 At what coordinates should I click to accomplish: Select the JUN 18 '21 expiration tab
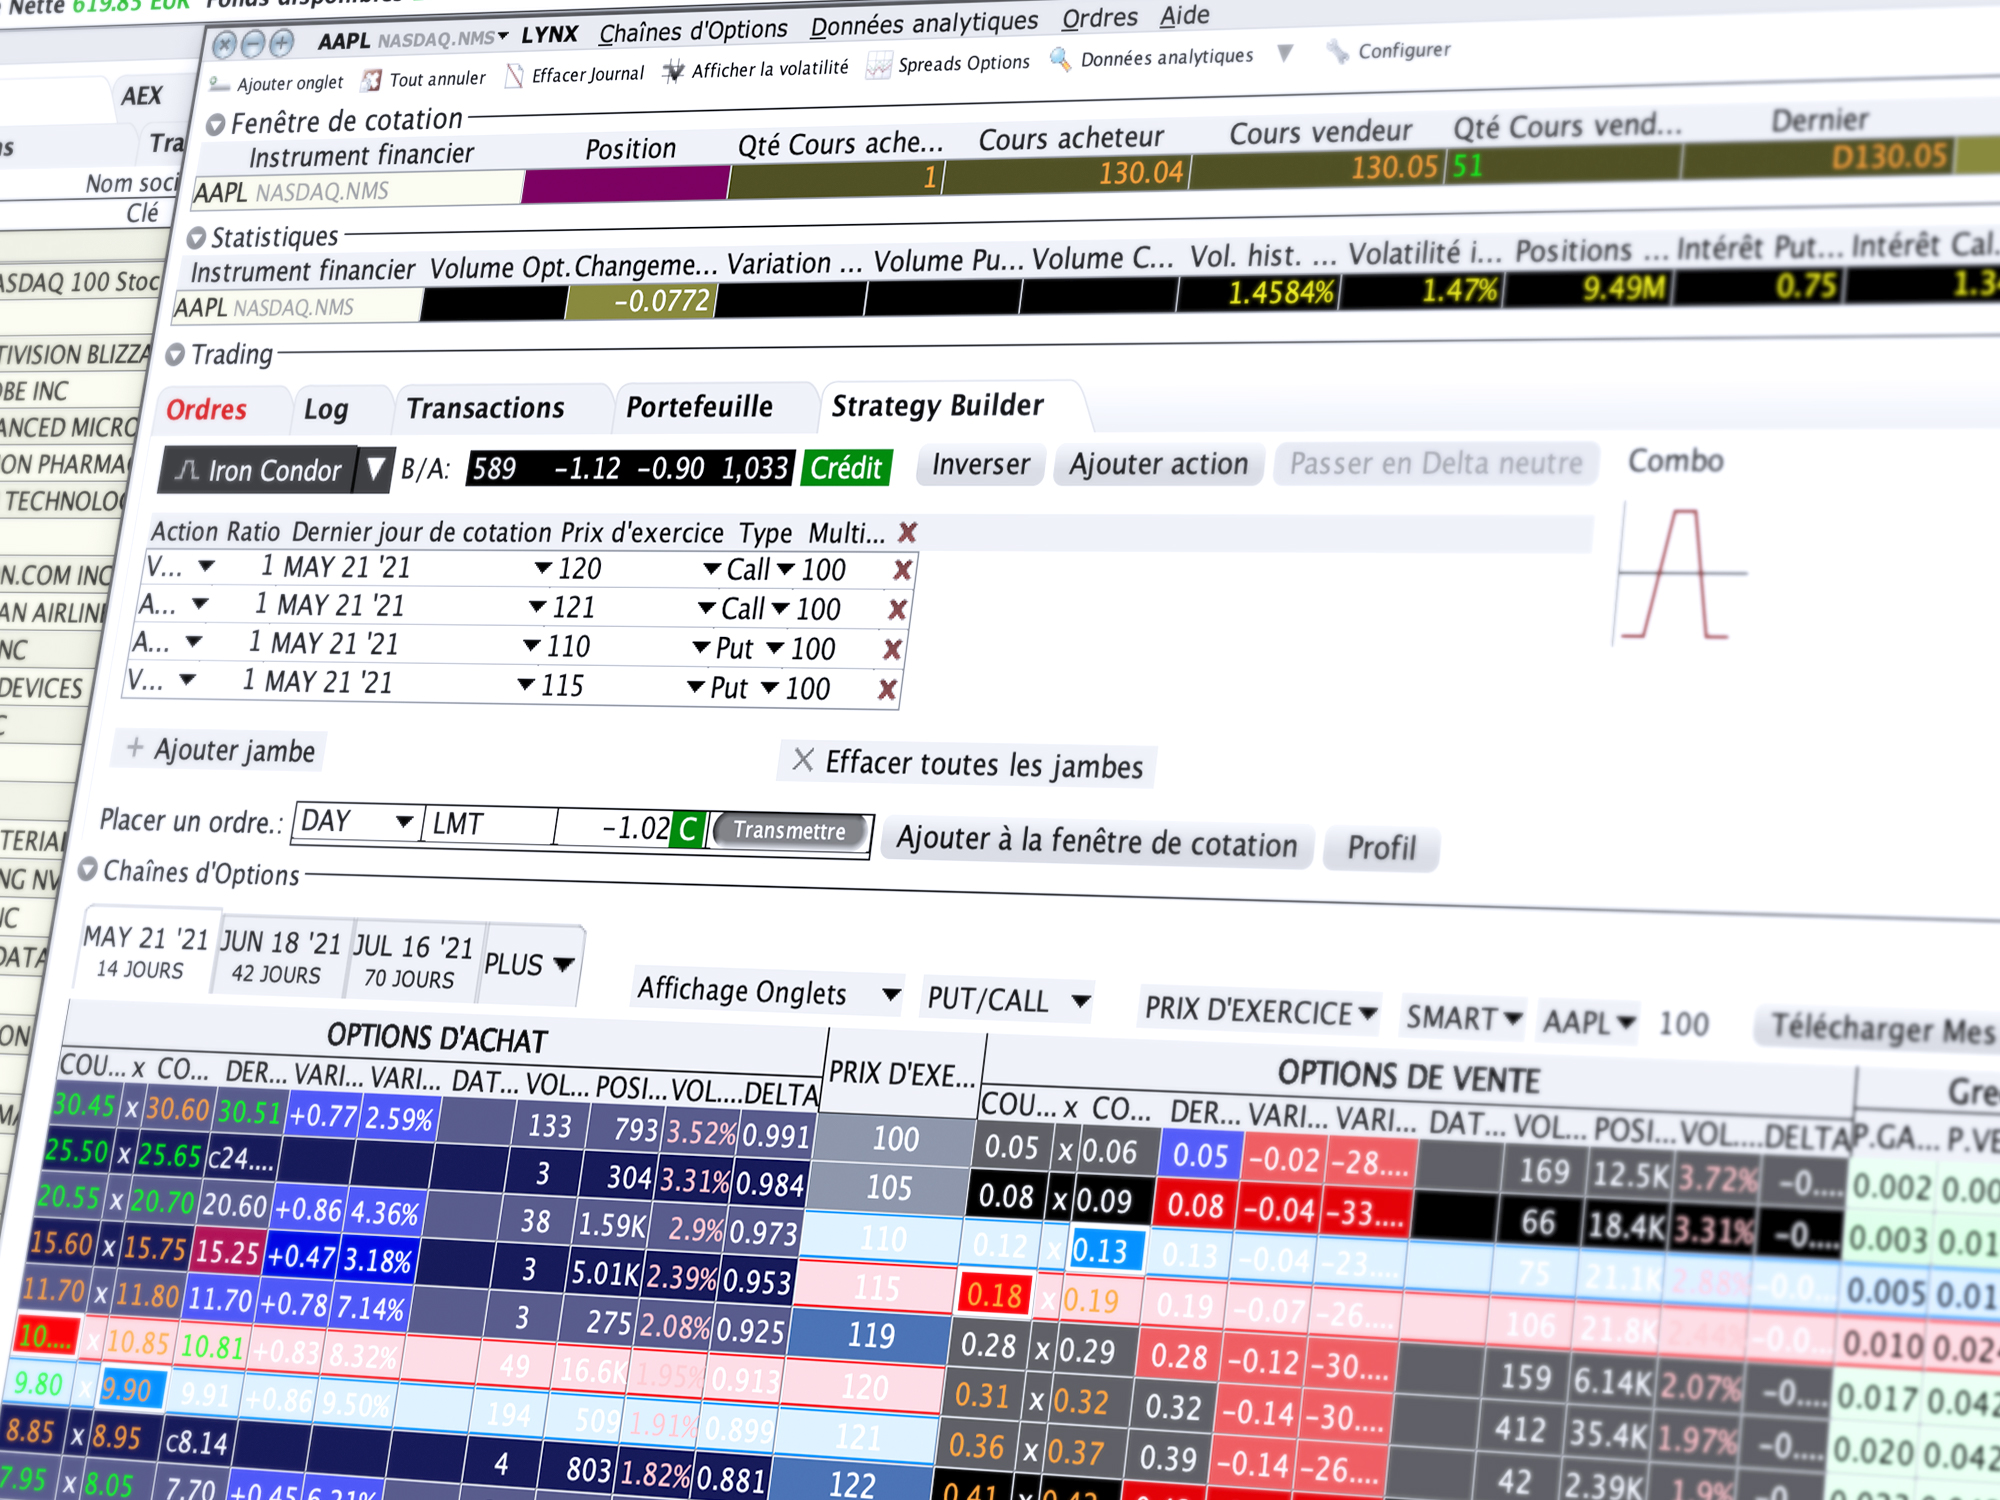(280, 956)
